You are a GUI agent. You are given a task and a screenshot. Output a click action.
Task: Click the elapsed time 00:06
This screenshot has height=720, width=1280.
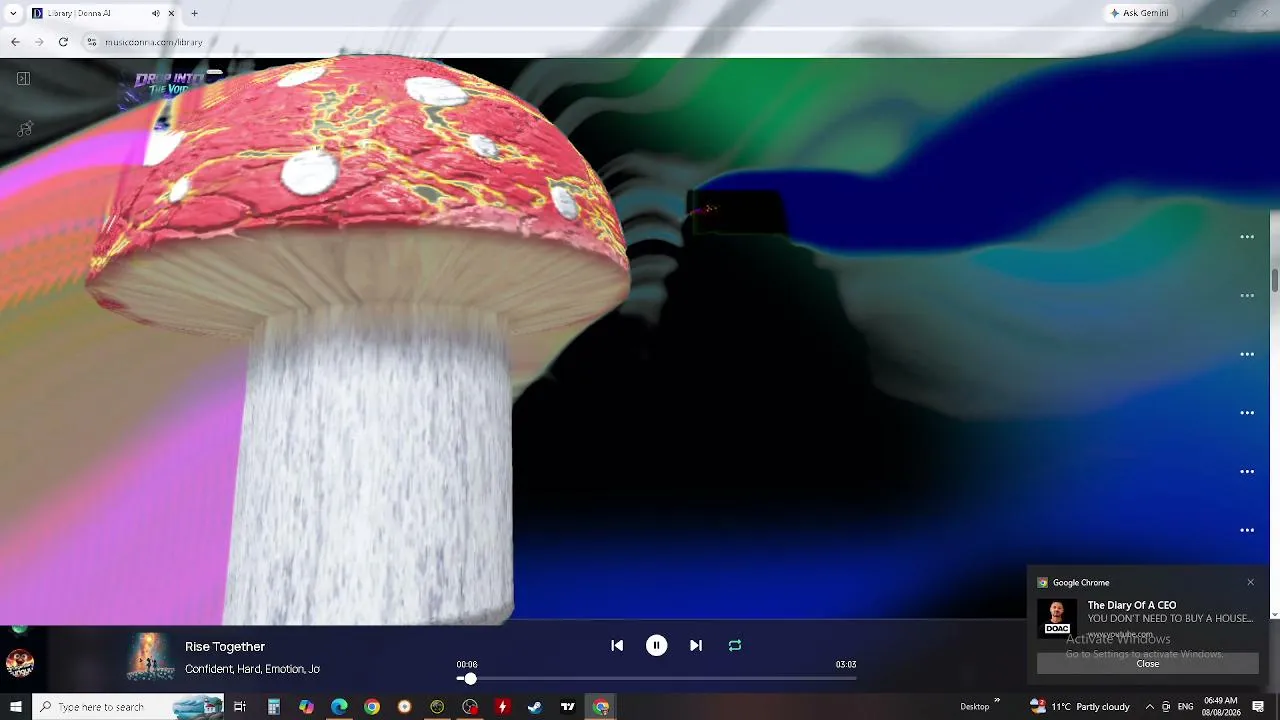click(467, 665)
